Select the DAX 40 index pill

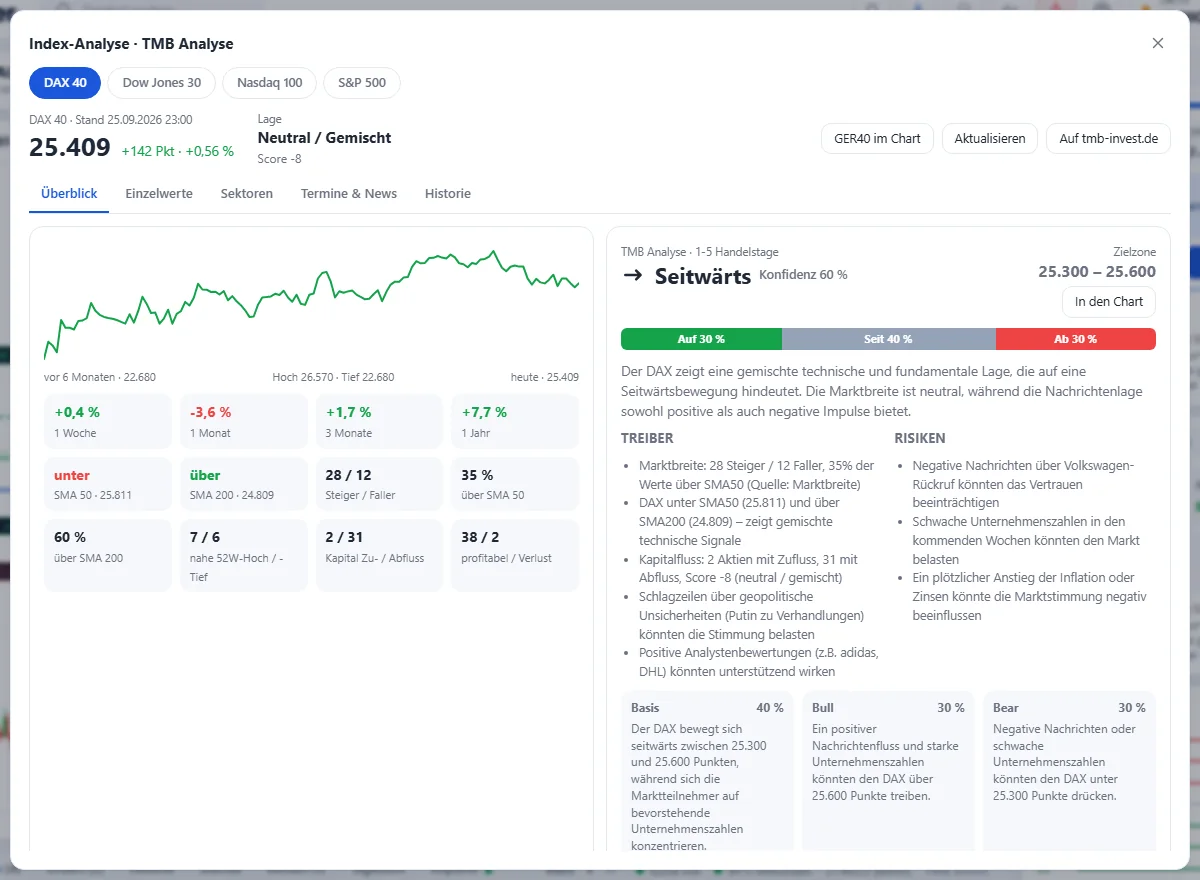click(65, 83)
